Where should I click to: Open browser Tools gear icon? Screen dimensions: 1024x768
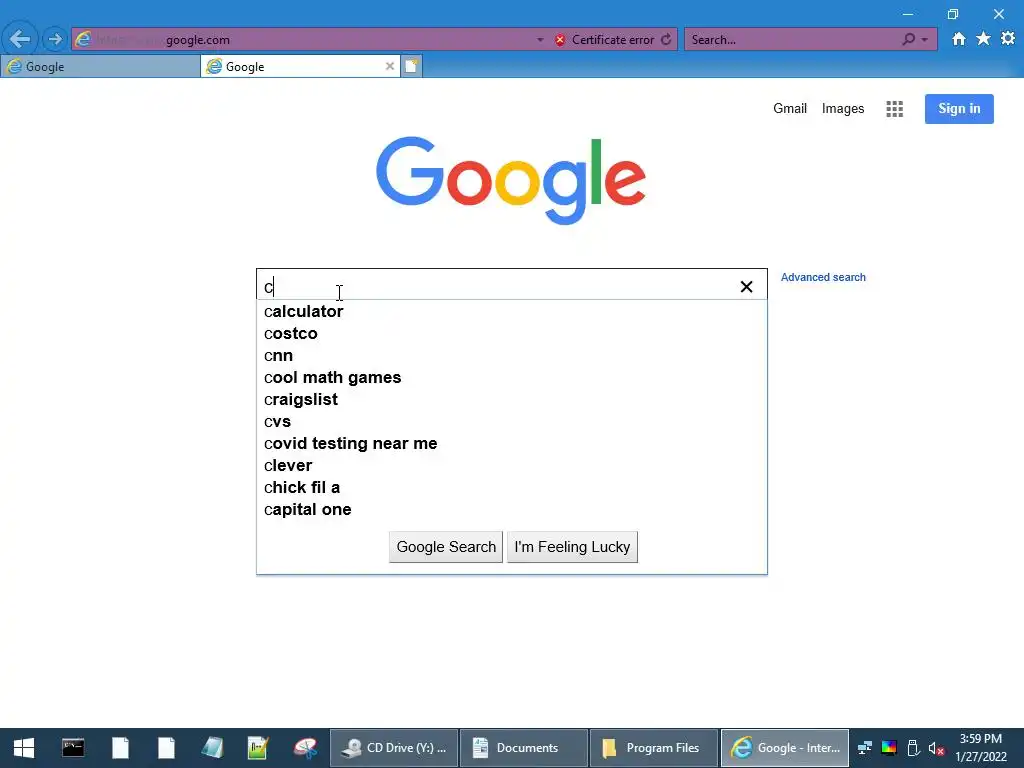click(1008, 39)
